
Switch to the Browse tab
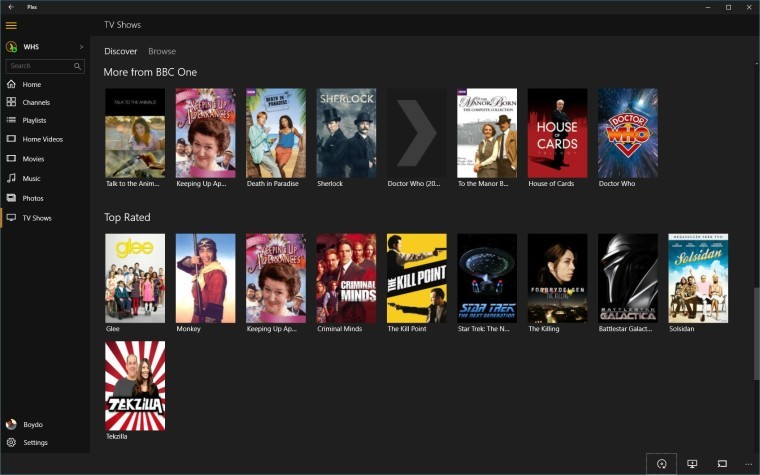pos(162,51)
